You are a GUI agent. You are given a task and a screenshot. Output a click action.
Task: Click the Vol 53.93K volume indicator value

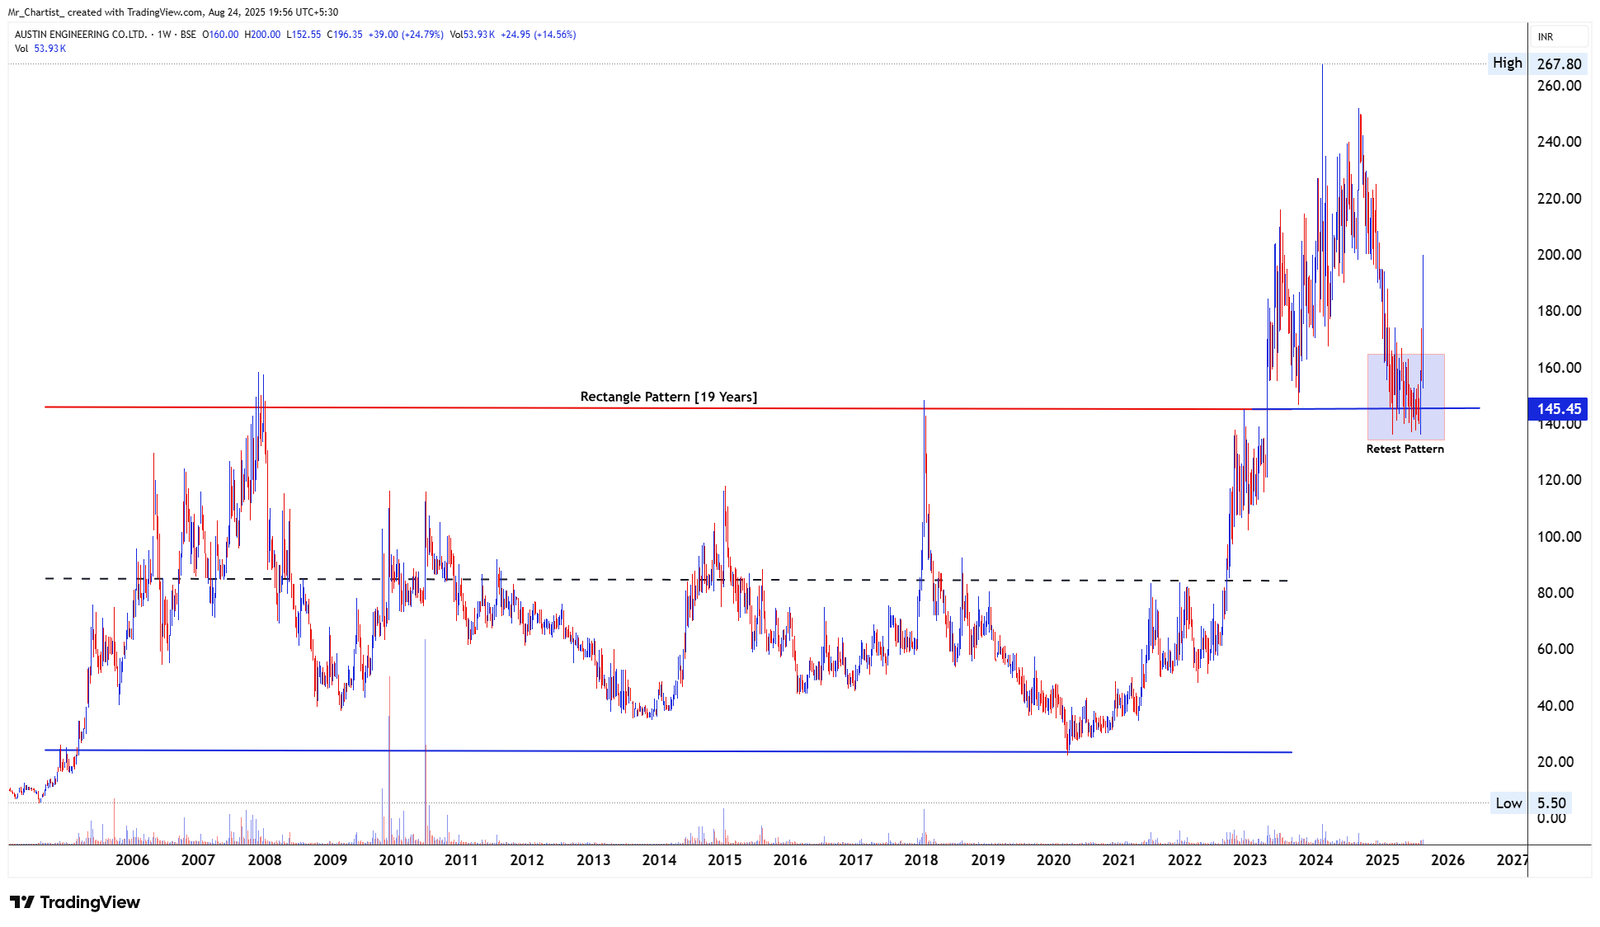[x=43, y=46]
